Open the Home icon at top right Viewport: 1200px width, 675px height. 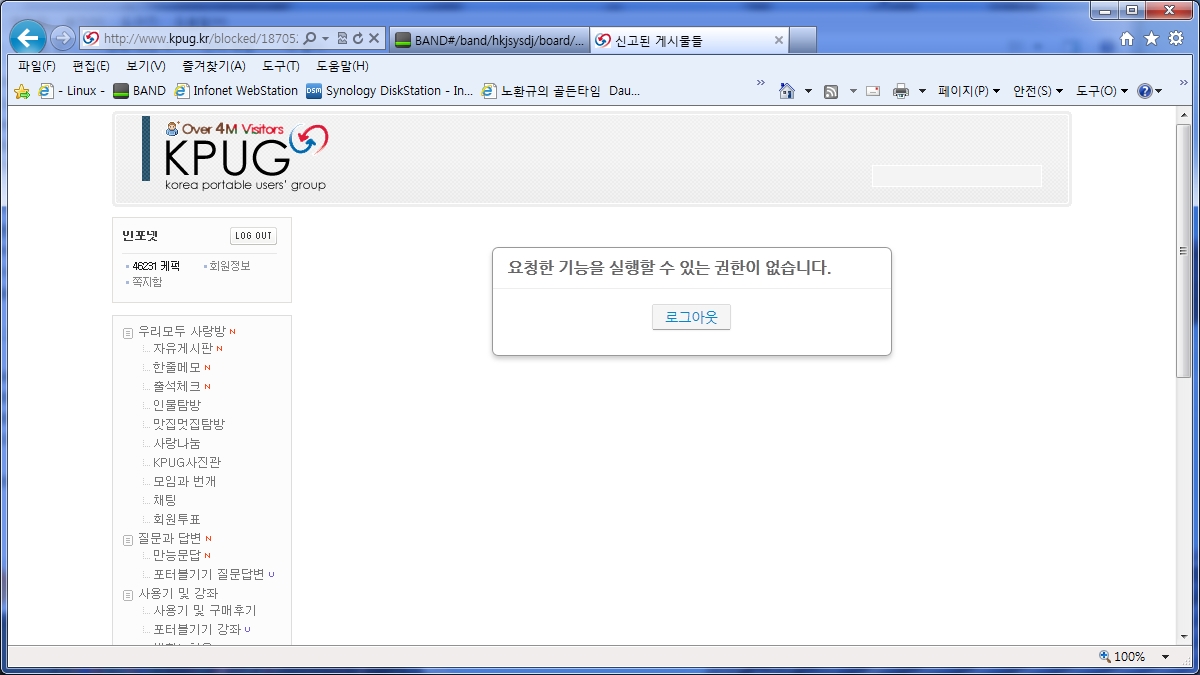(x=1127, y=38)
